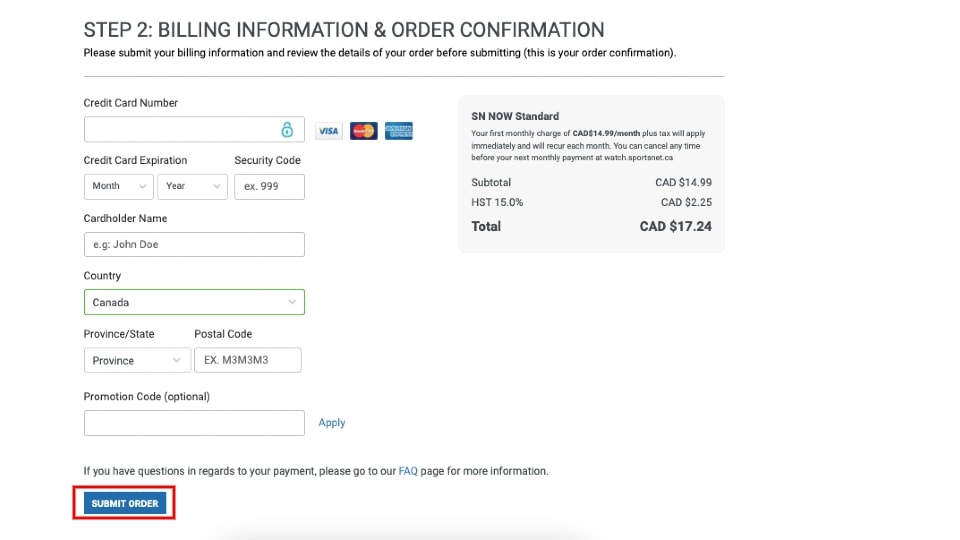This screenshot has height=540, width=960.
Task: Select the Cardholder Name input box
Action: point(194,245)
